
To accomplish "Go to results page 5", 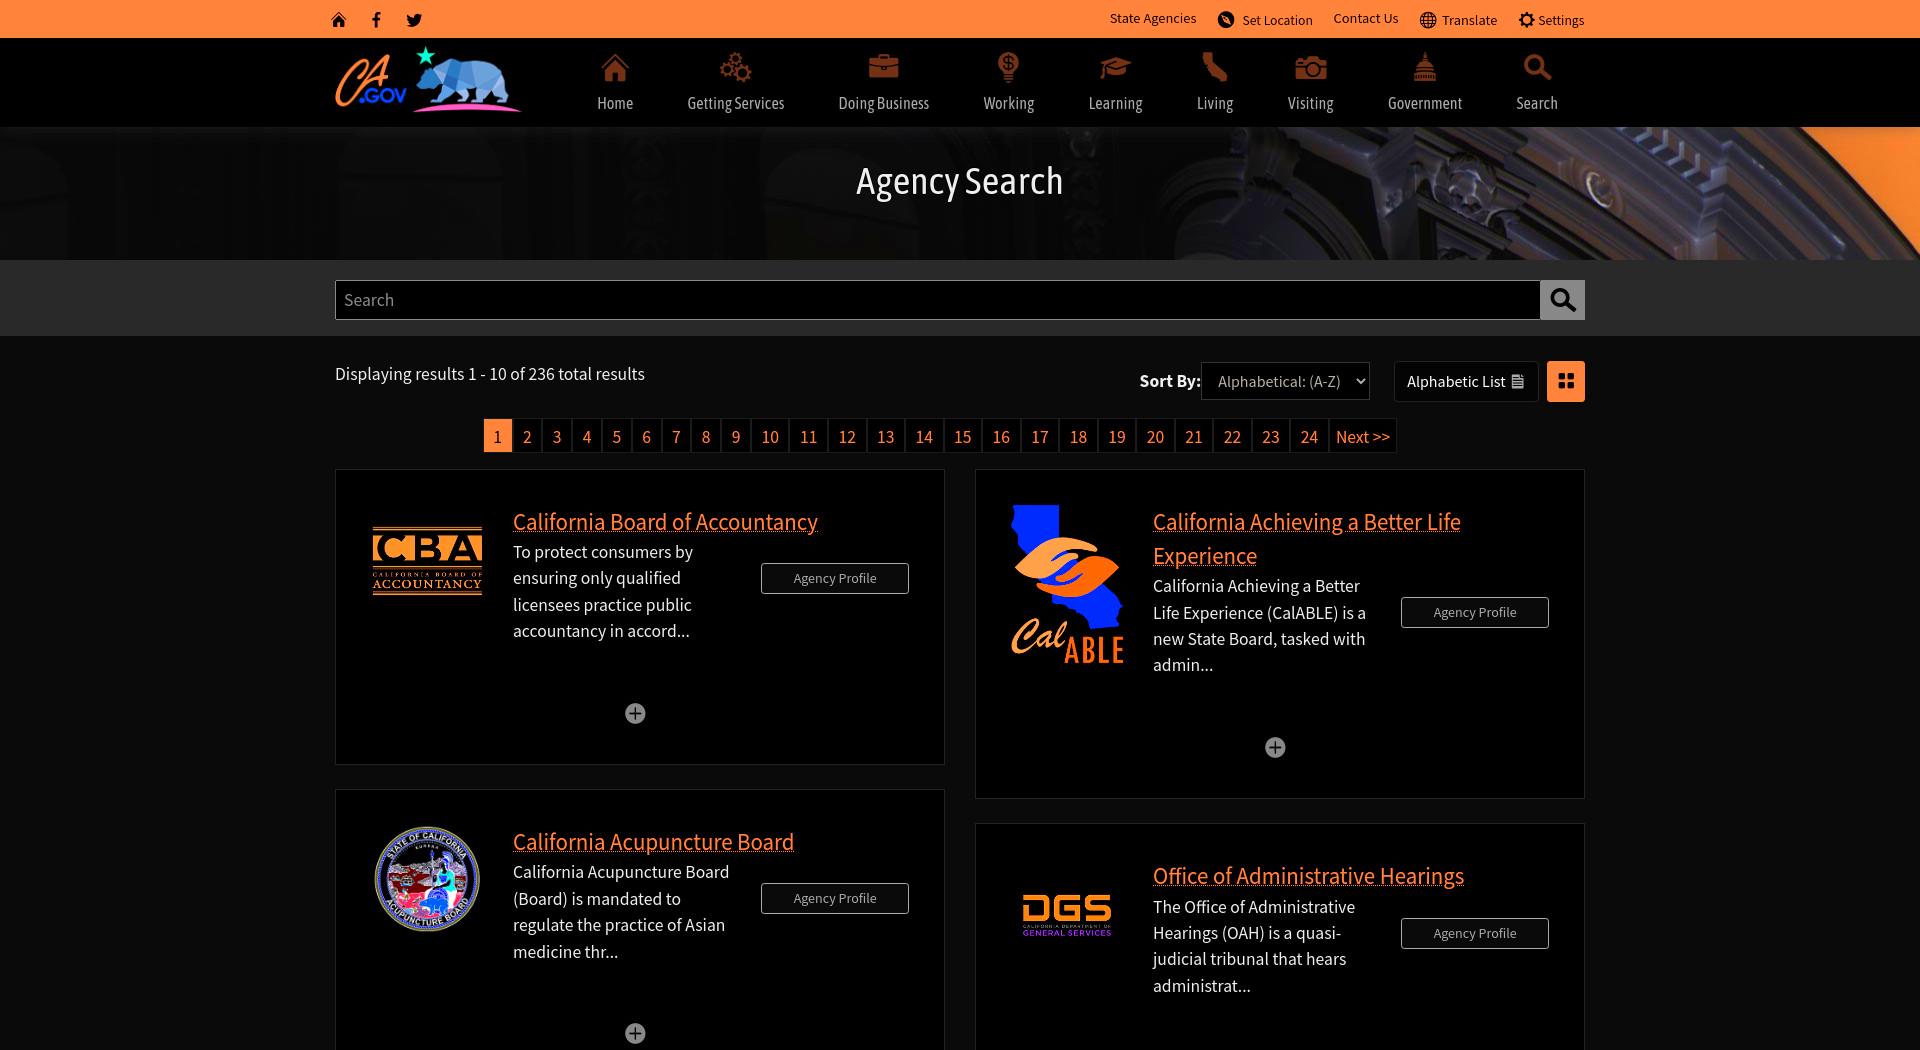I will 616,436.
